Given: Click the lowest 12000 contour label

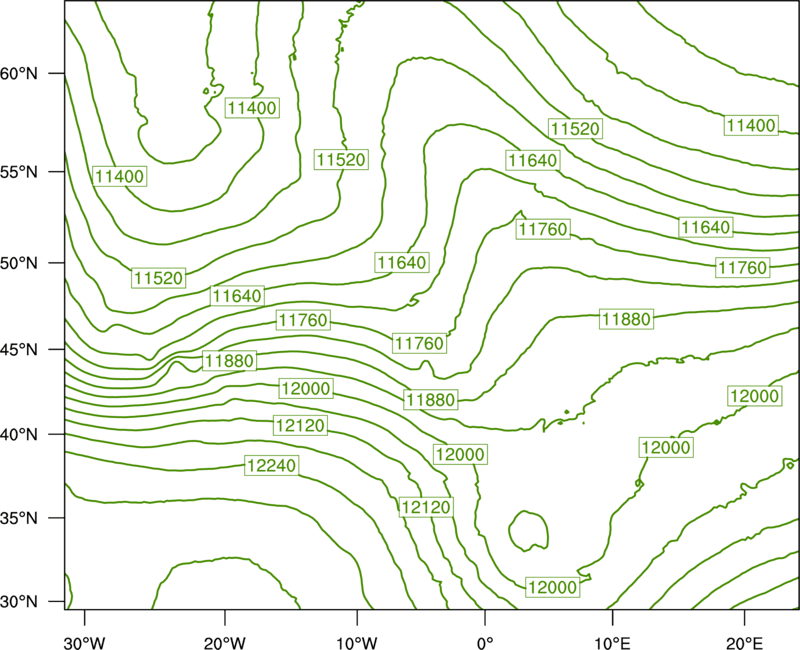Looking at the screenshot, I should (553, 587).
